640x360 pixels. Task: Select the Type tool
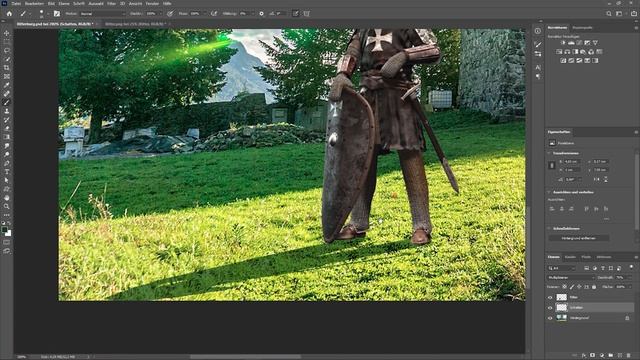coord(7,171)
